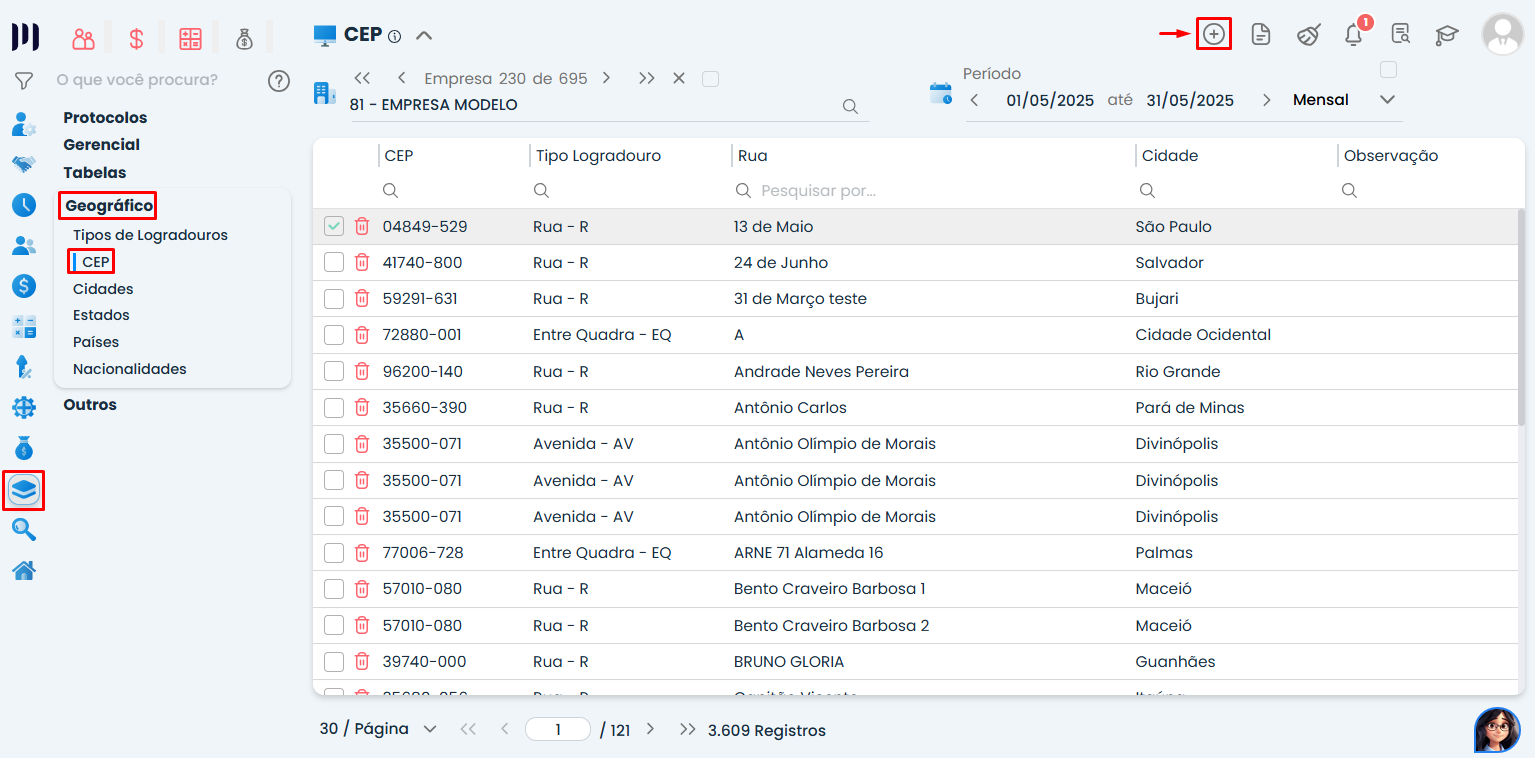
Task: Go to next page of records
Action: [x=650, y=729]
